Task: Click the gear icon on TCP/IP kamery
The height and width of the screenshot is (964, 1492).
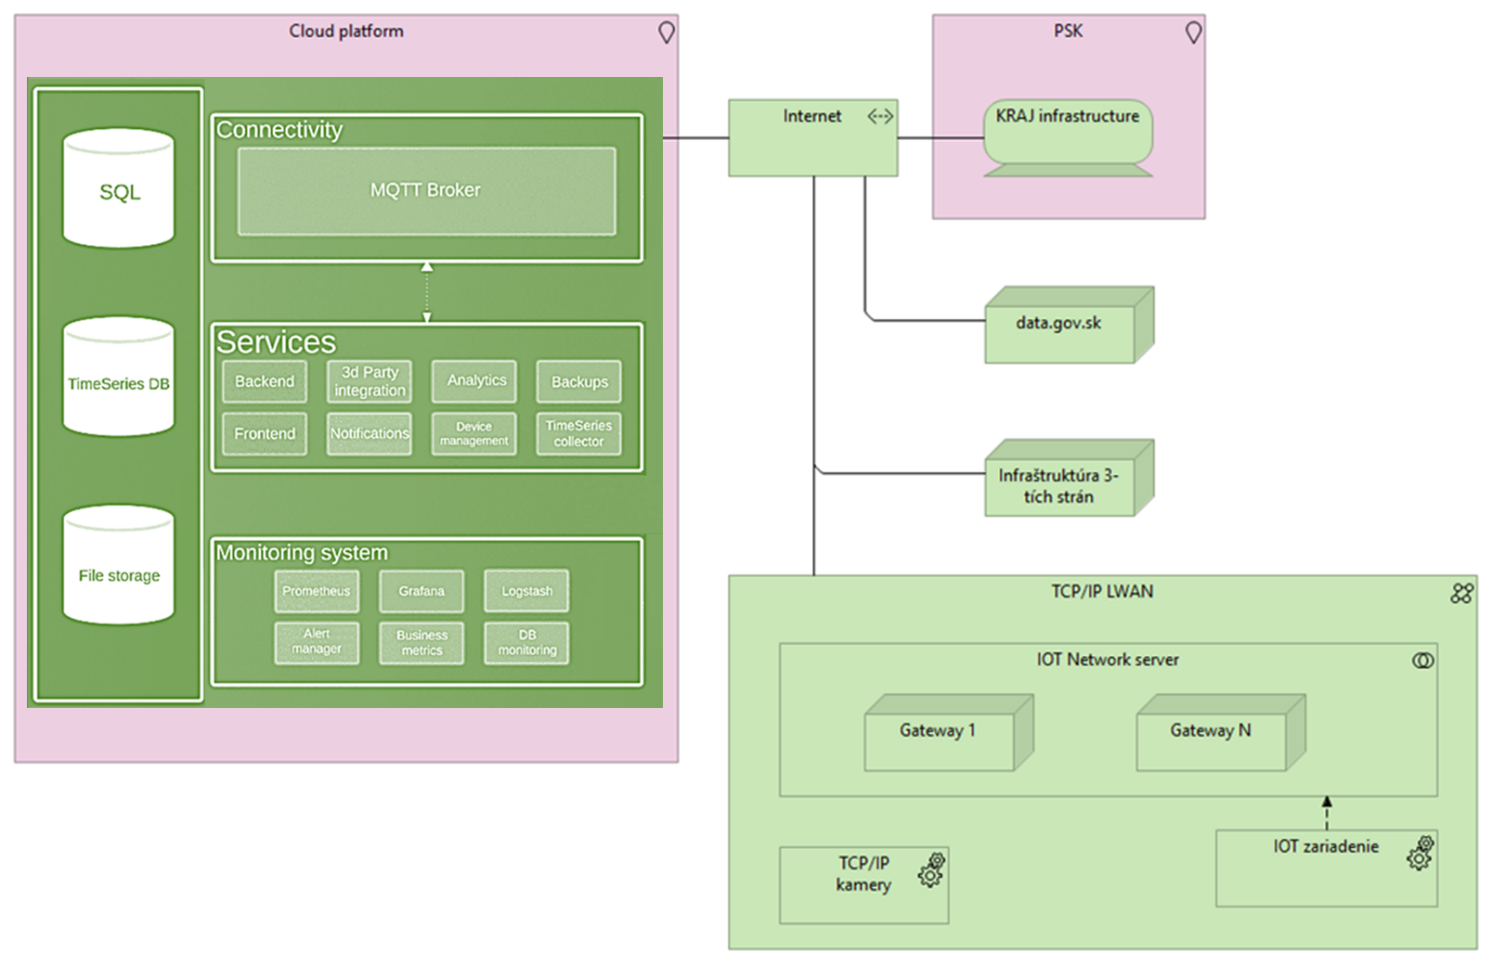Action: point(932,870)
